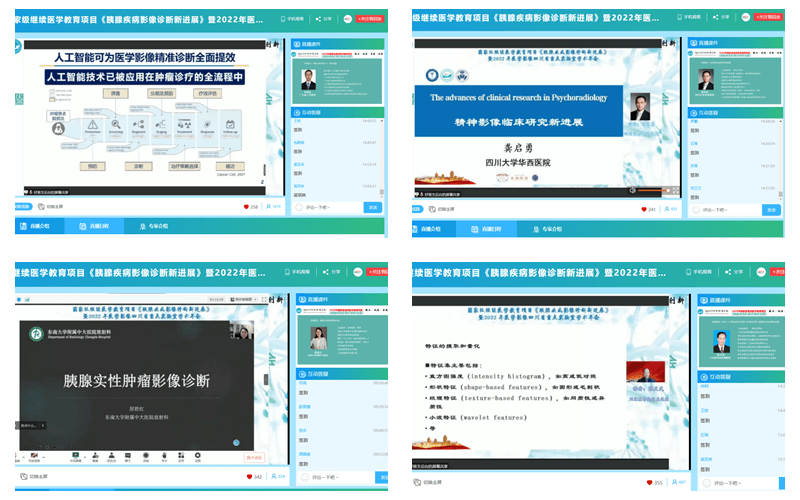Like the stream showing 355 hearts
Image resolution: width=800 pixels, height=500 pixels.
[649, 482]
